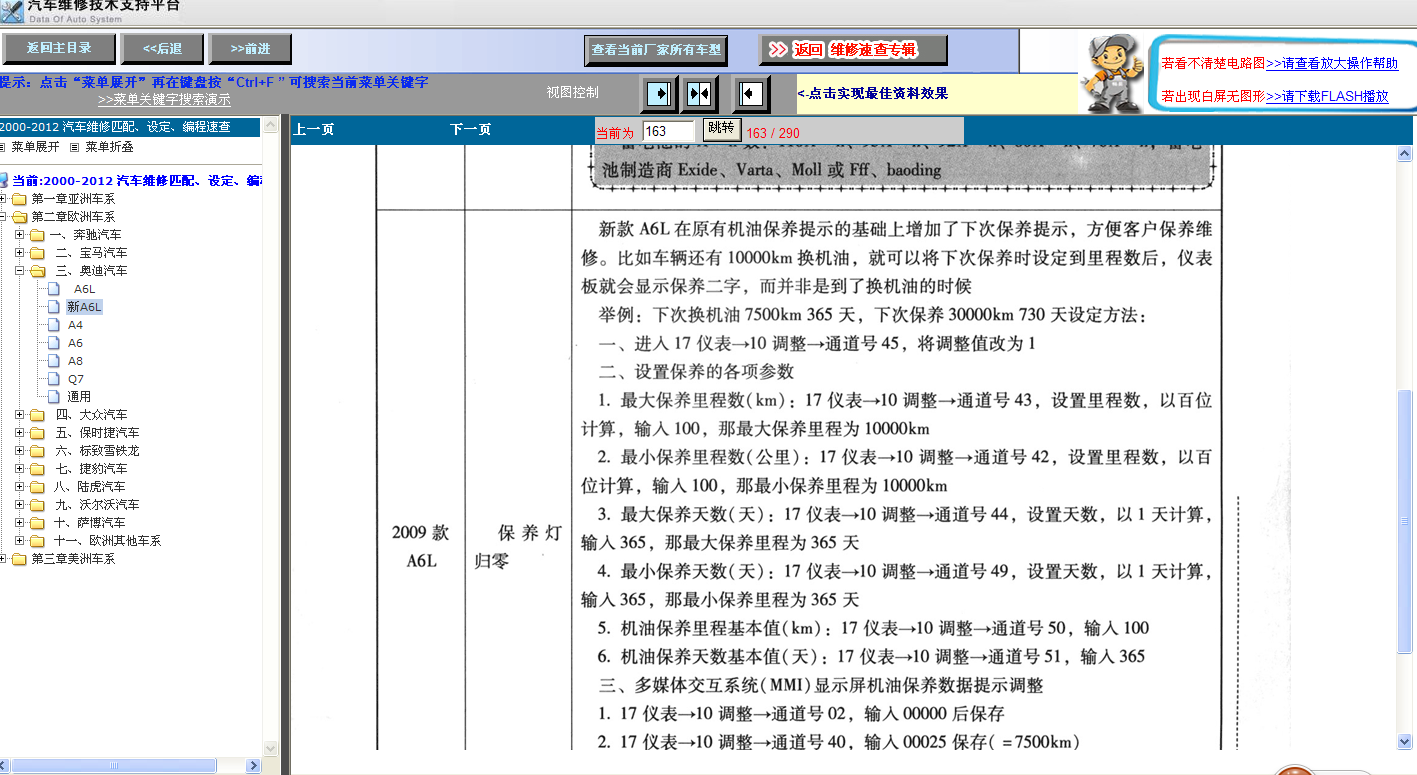The image size is (1417, 775).
Task: Select the 新A6L document icon in the tree
Action: point(54,306)
